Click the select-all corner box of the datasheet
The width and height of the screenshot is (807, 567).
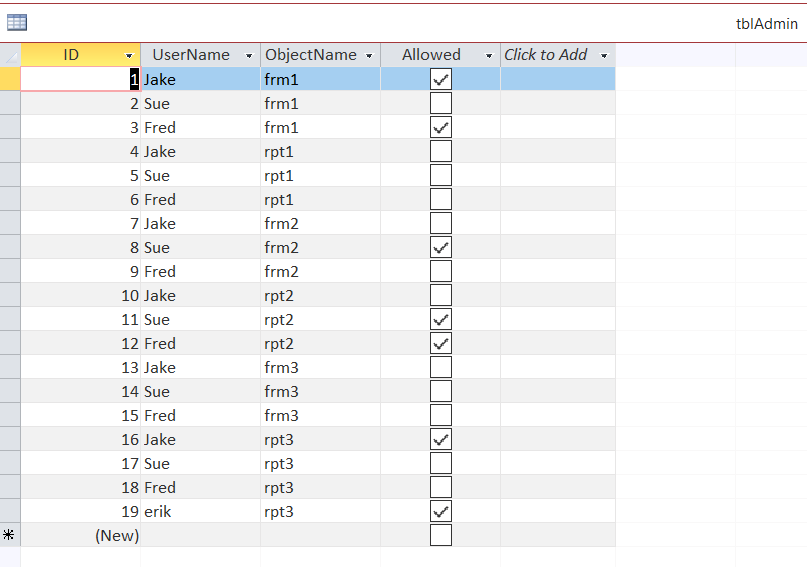click(10, 55)
